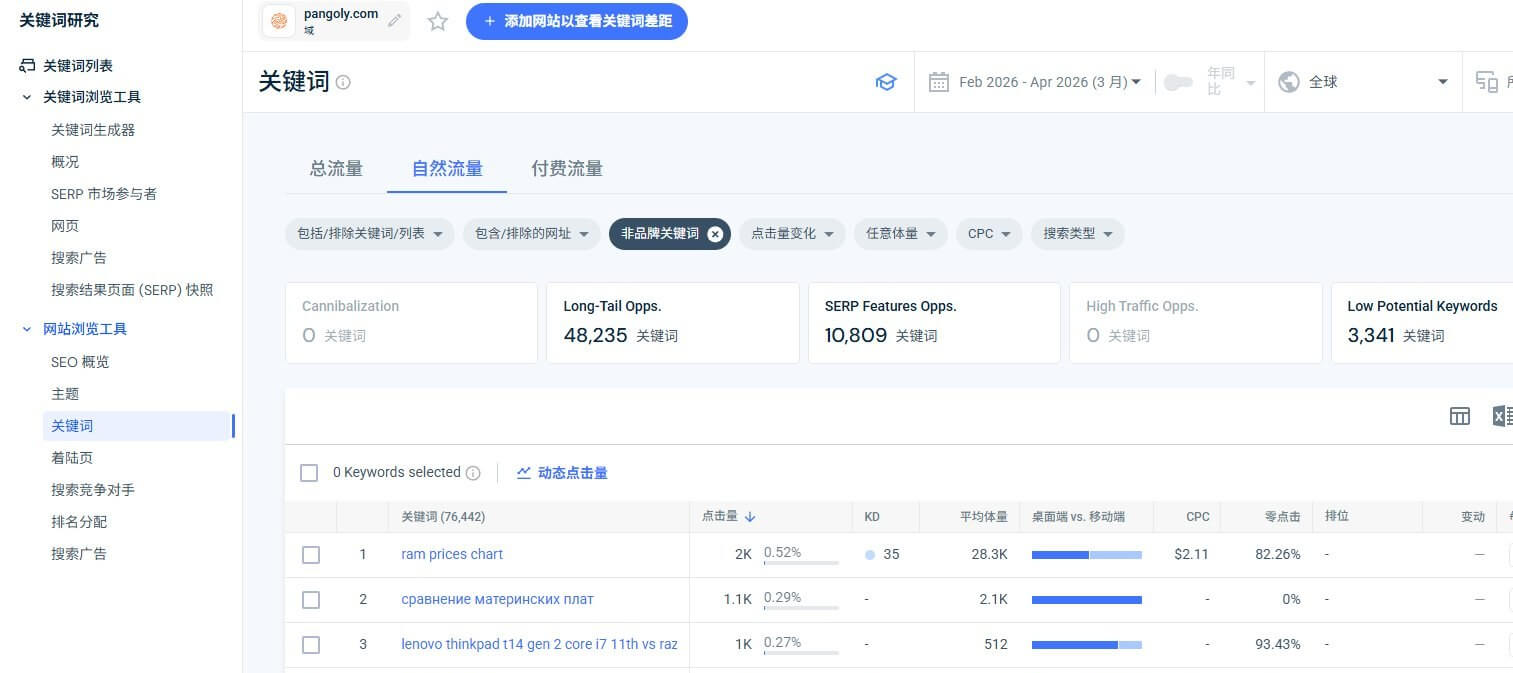Check the сравнение материнских плат row
The height and width of the screenshot is (673, 1513).
[311, 600]
